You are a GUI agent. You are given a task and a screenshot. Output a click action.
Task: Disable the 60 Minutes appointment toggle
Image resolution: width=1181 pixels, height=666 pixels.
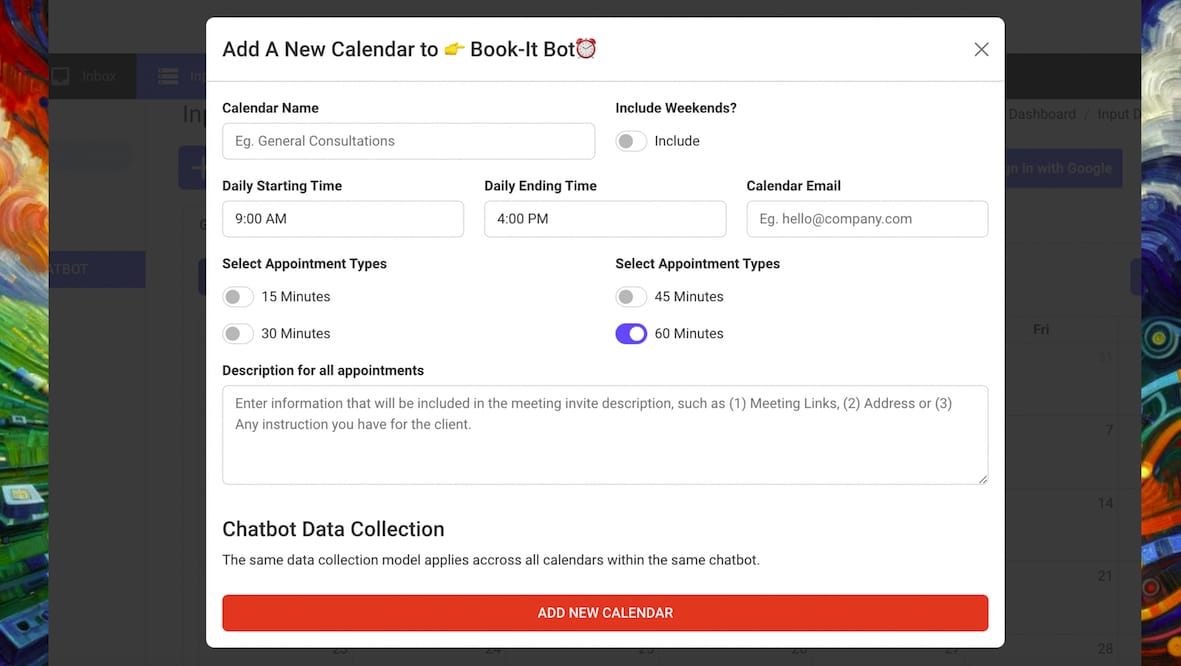[x=631, y=334]
